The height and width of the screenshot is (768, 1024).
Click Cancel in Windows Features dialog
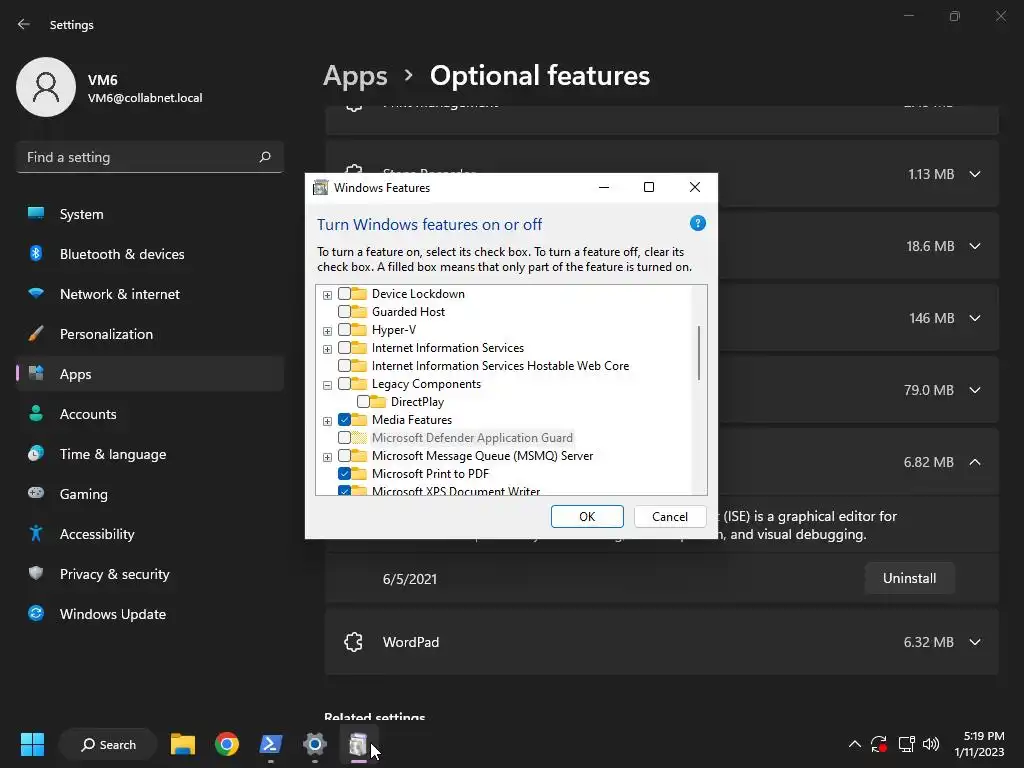pyautogui.click(x=669, y=517)
